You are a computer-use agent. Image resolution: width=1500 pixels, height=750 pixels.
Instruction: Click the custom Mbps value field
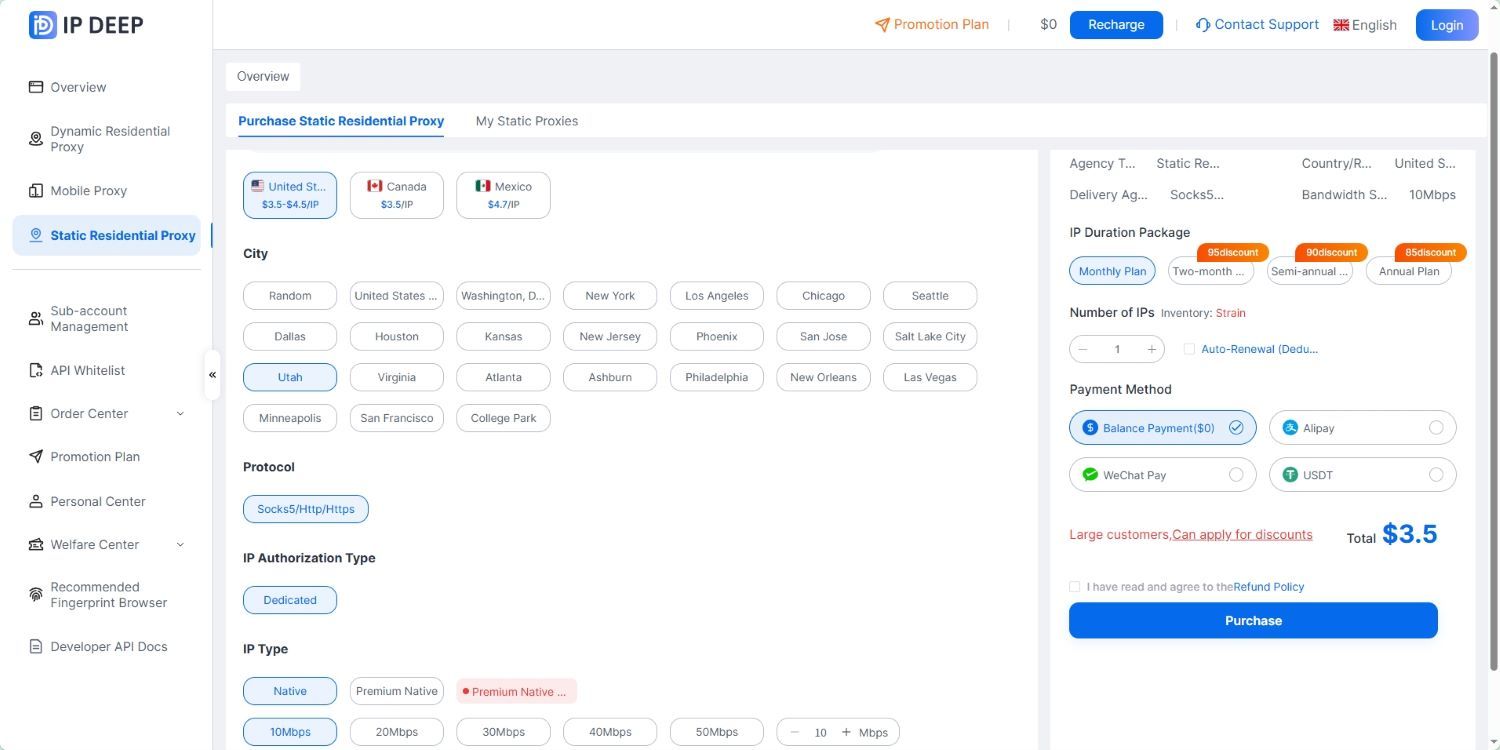[x=821, y=732]
